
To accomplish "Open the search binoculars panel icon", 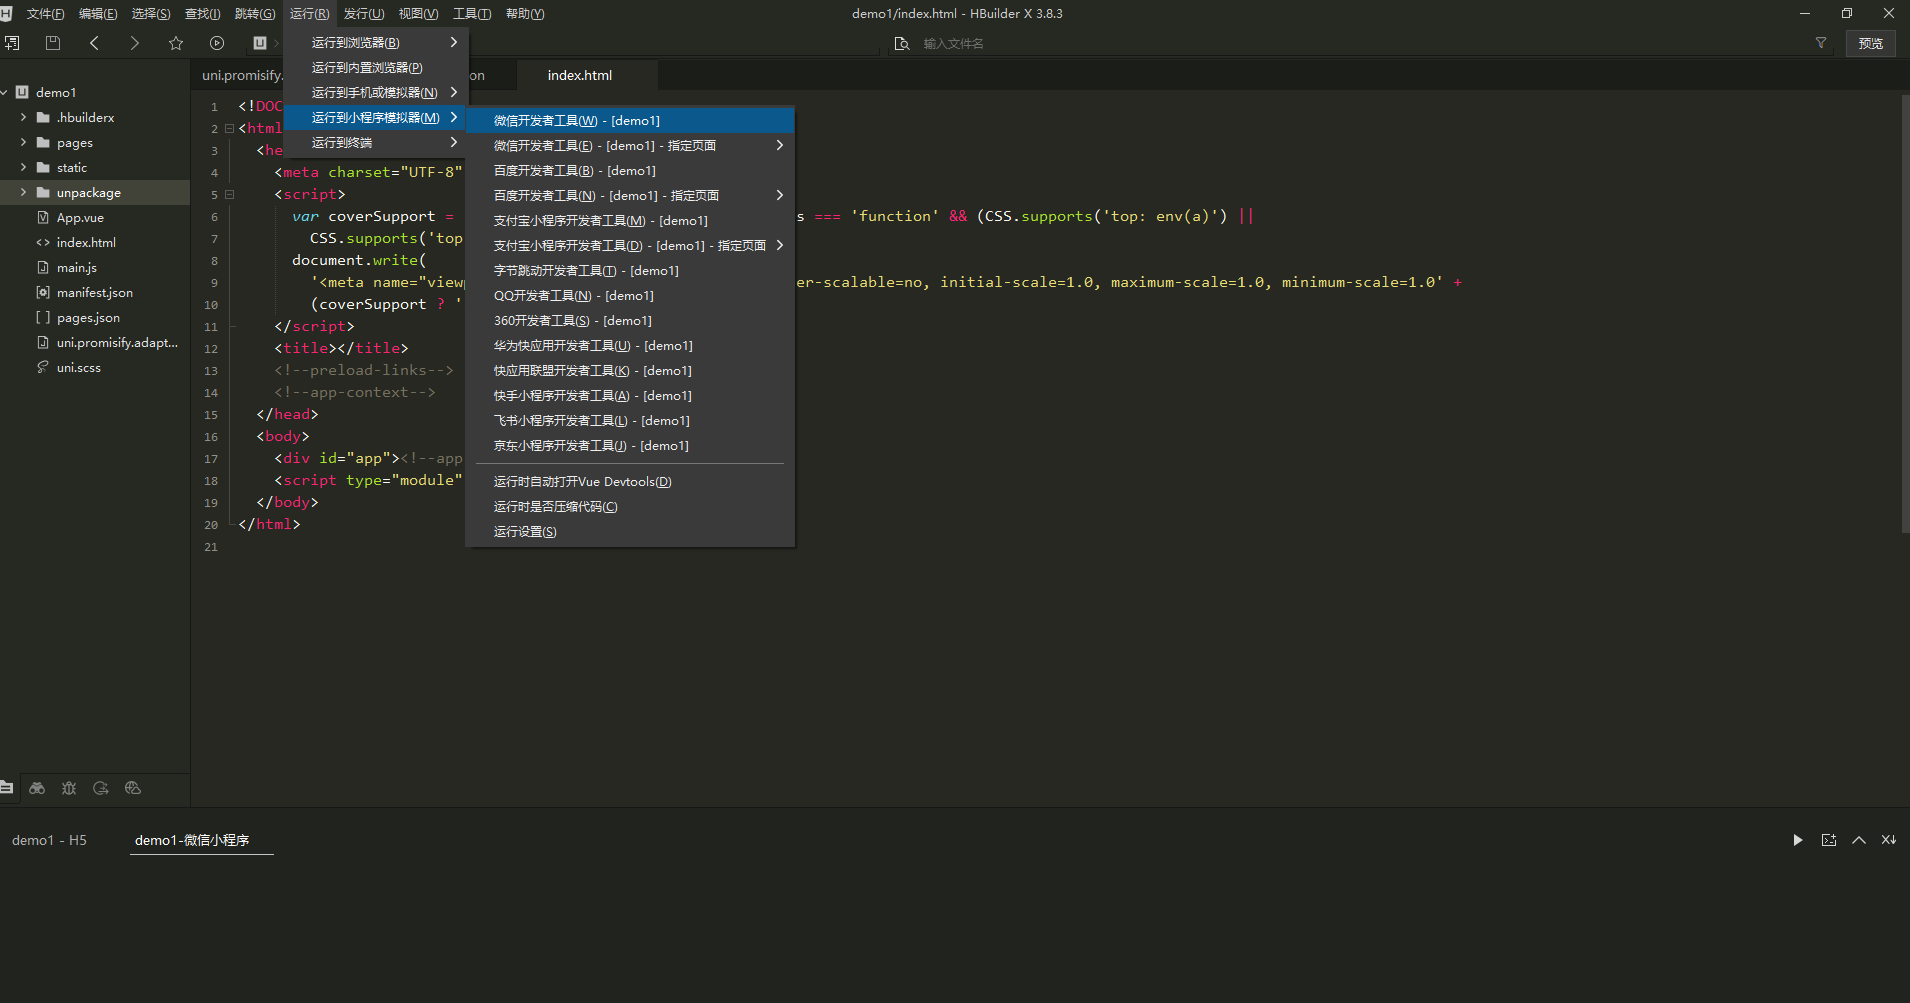I will click(x=37, y=788).
